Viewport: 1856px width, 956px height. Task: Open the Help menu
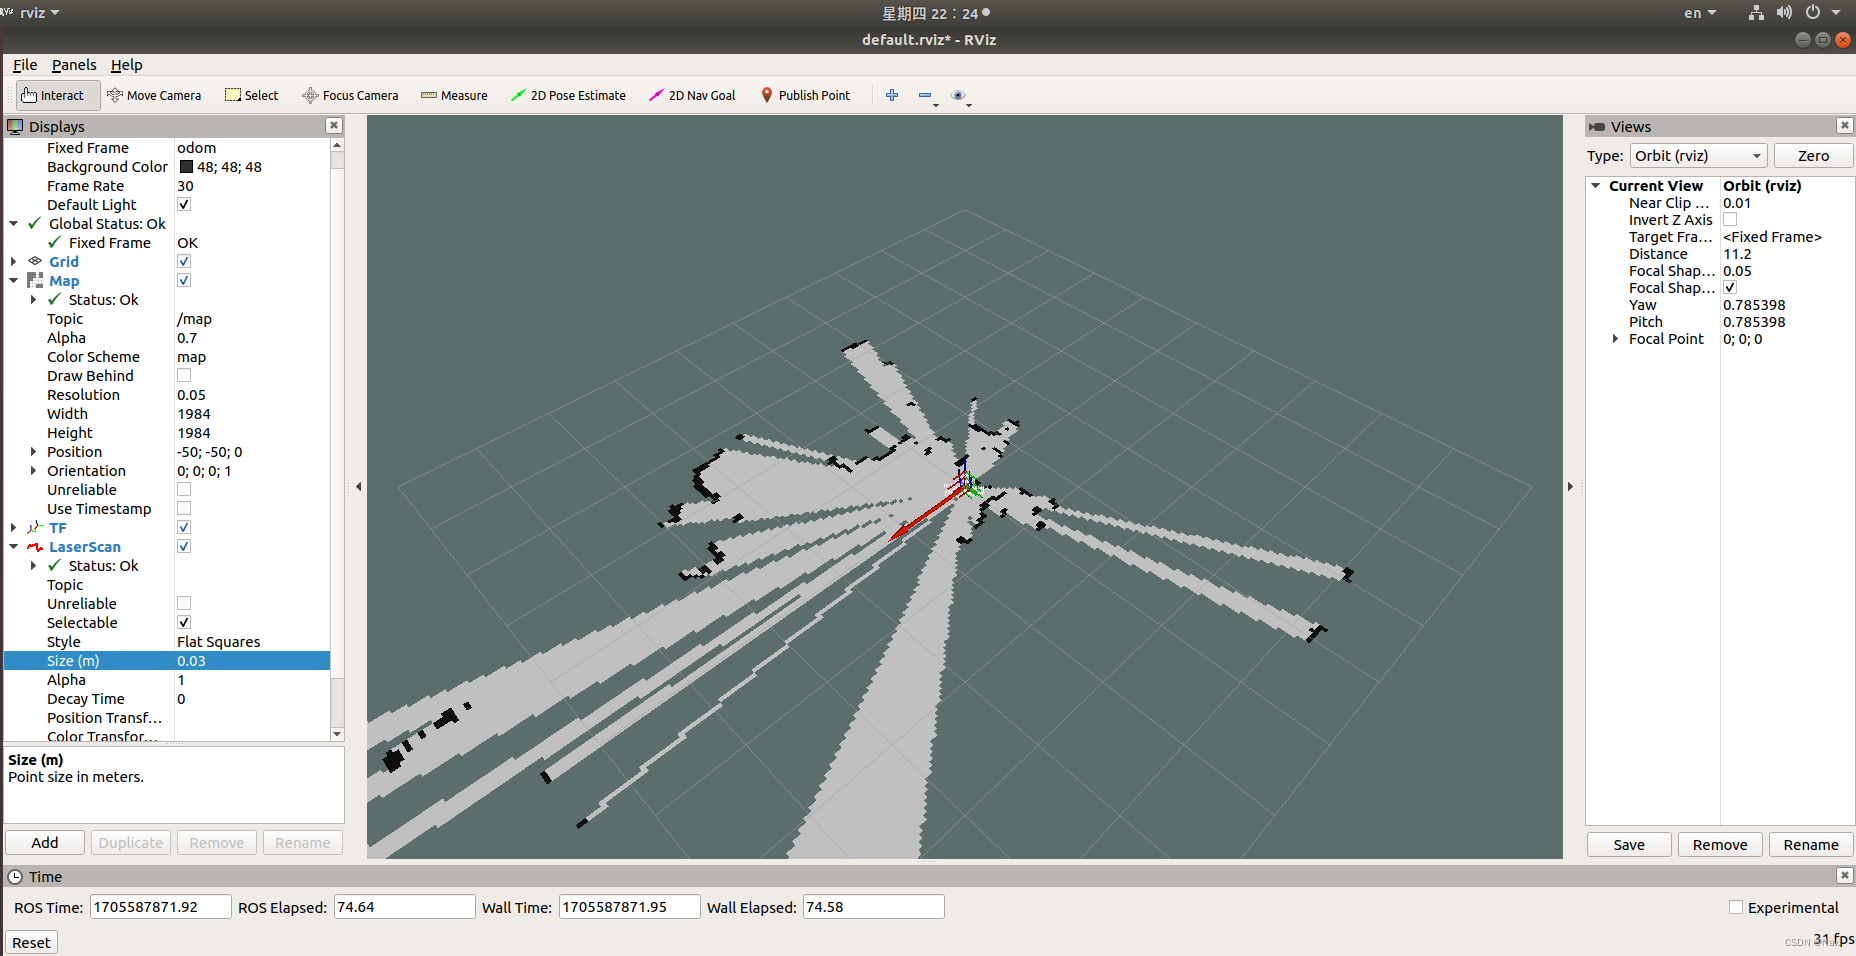(127, 65)
